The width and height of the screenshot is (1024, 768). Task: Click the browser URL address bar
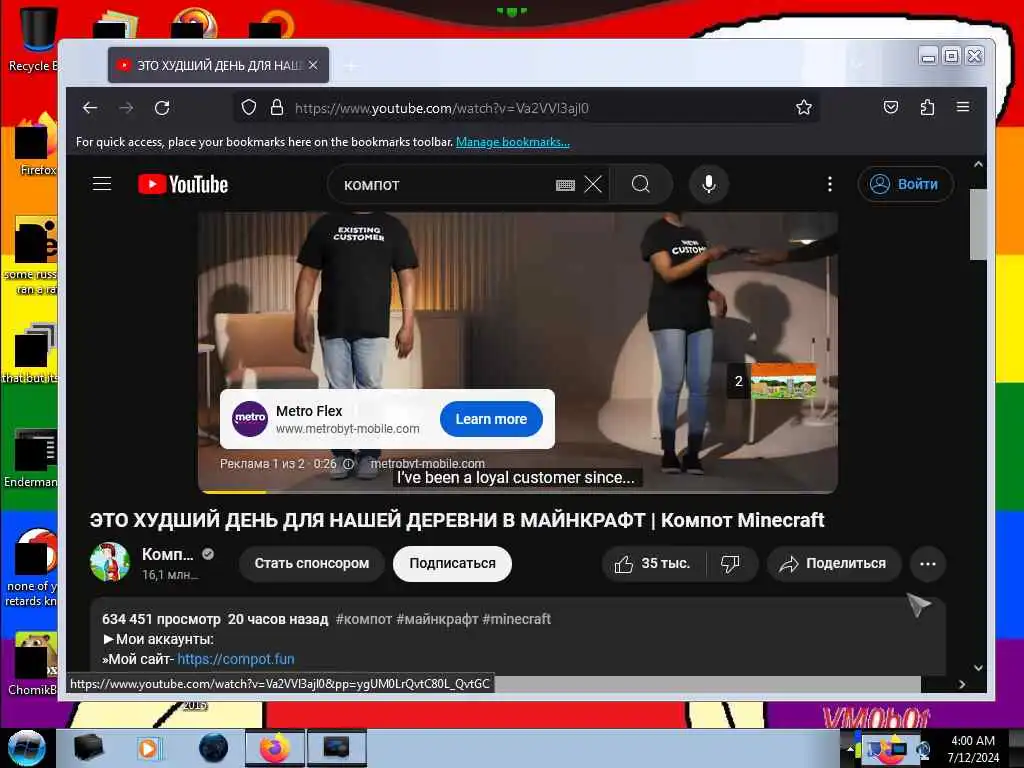[526, 108]
